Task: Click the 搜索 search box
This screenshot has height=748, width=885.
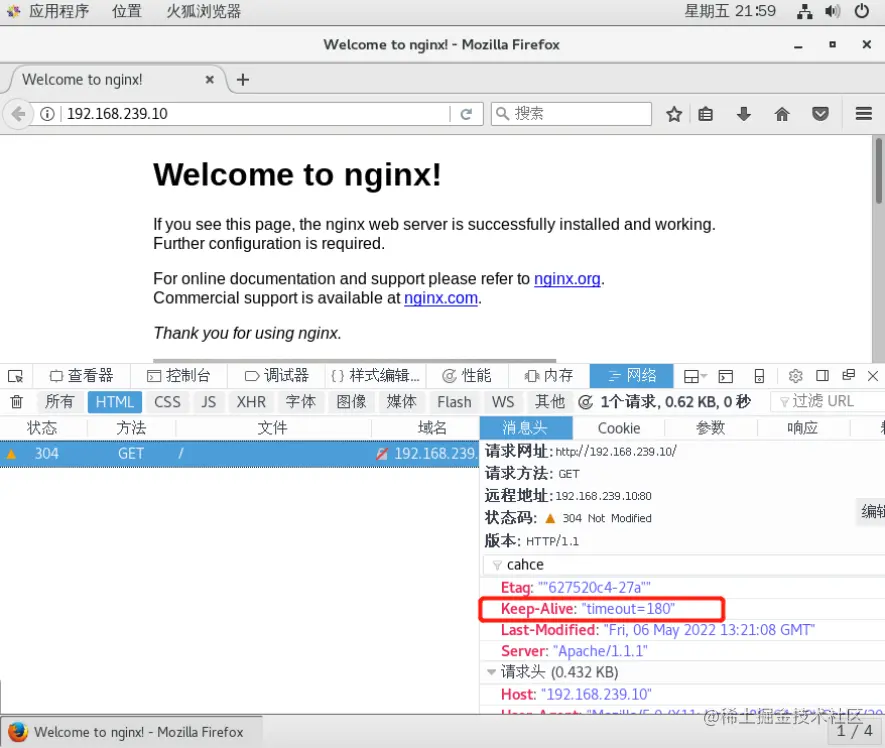Action: tap(571, 114)
